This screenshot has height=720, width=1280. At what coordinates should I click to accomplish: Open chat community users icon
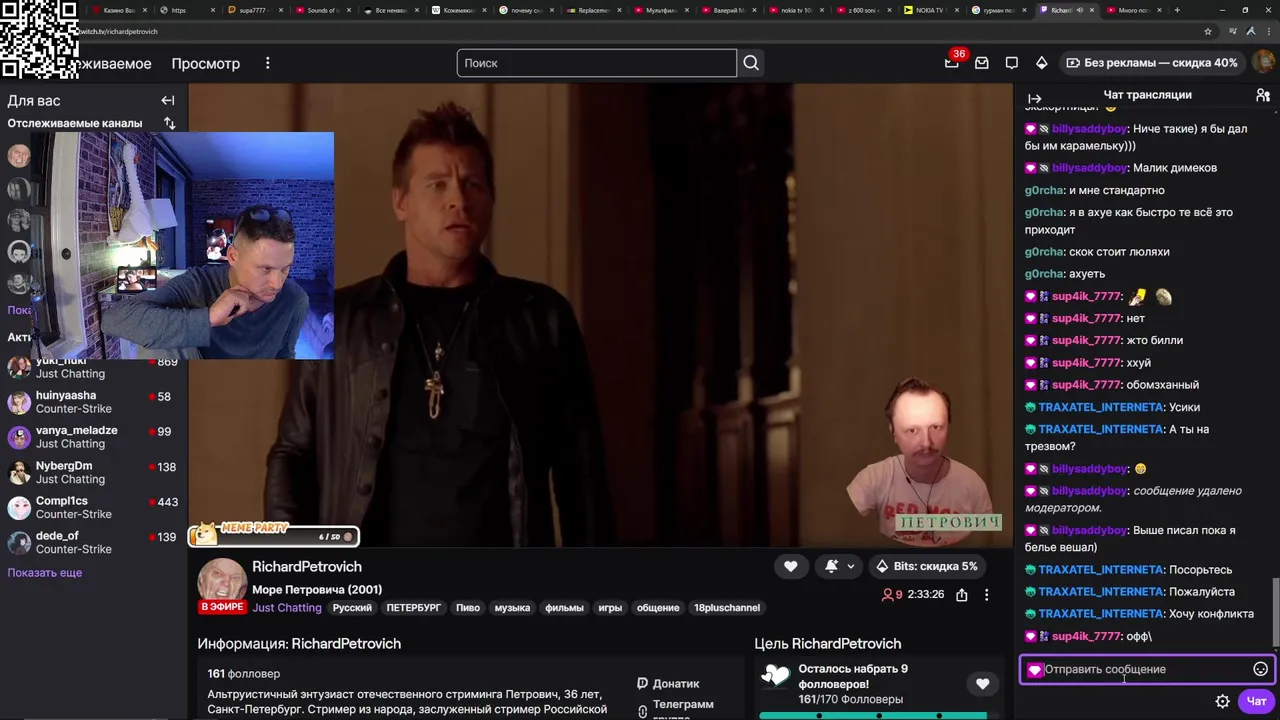click(1263, 95)
